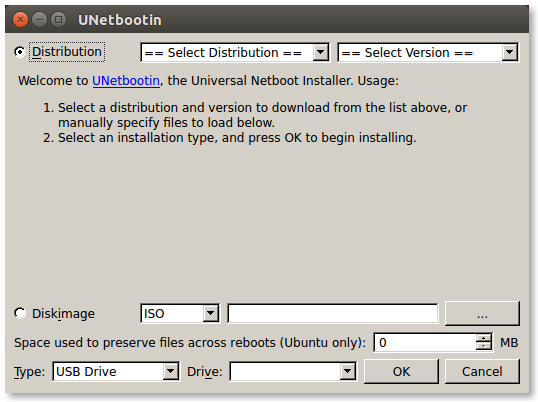Viewport: 538px width, 402px height.
Task: Open the Drive selection dropdown
Action: (x=293, y=371)
